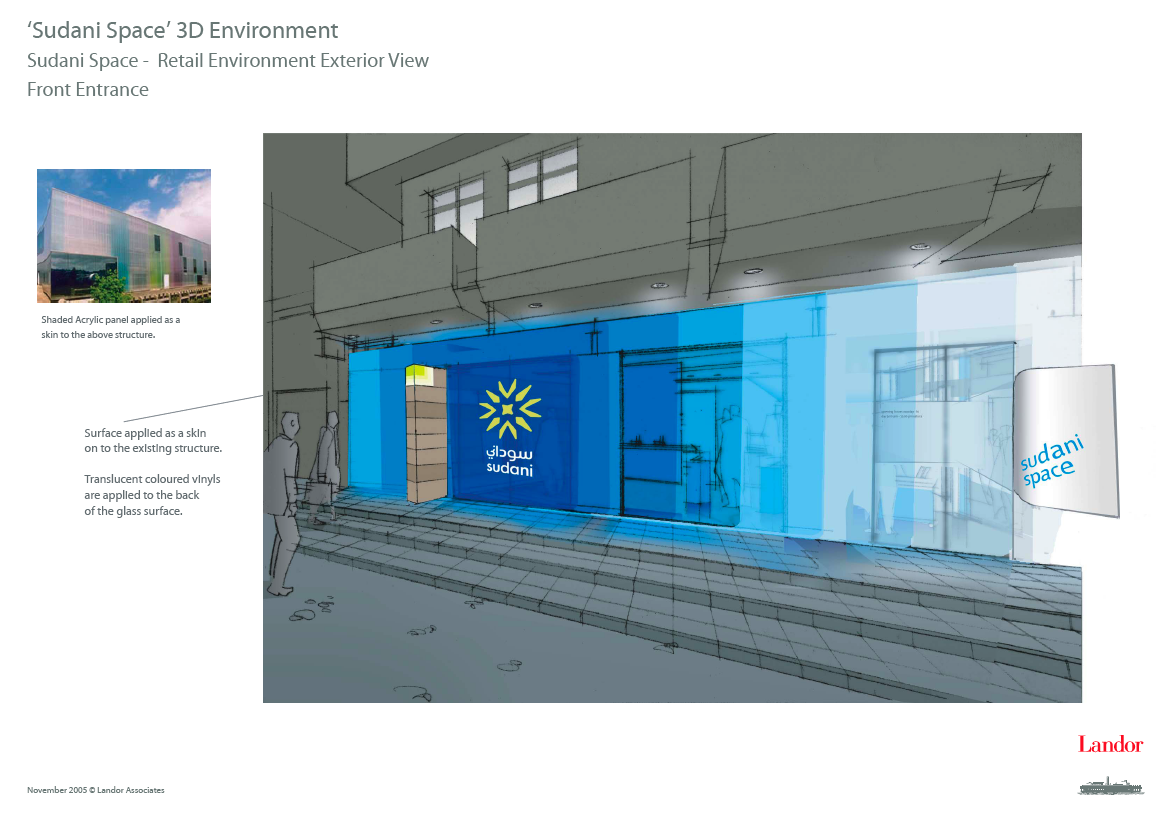1170x814 pixels.
Task: Click the Landor ferry boat emblem
Action: click(x=1111, y=786)
